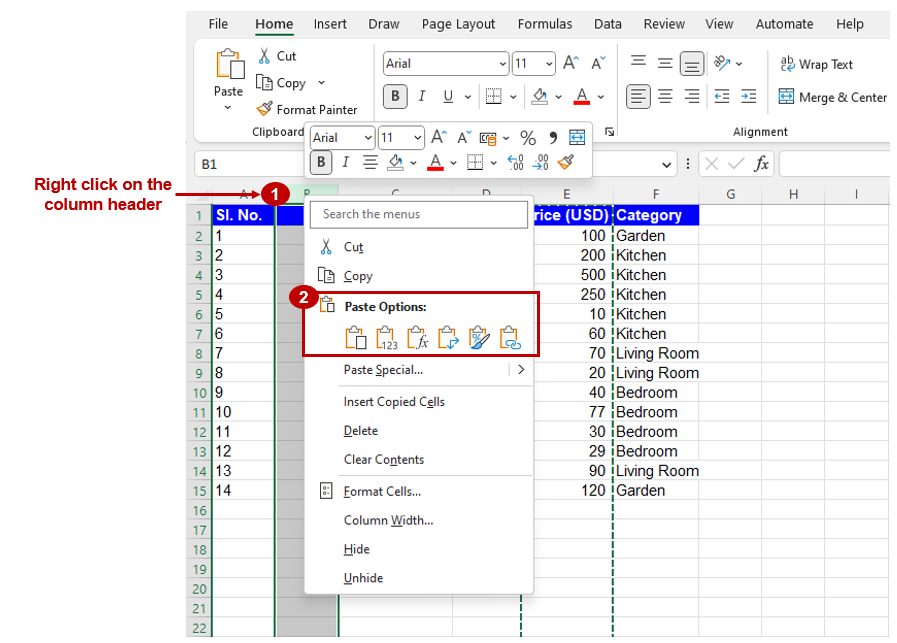
Task: Expand the ribbon Fill Color dropdown arrow
Action: [558, 97]
